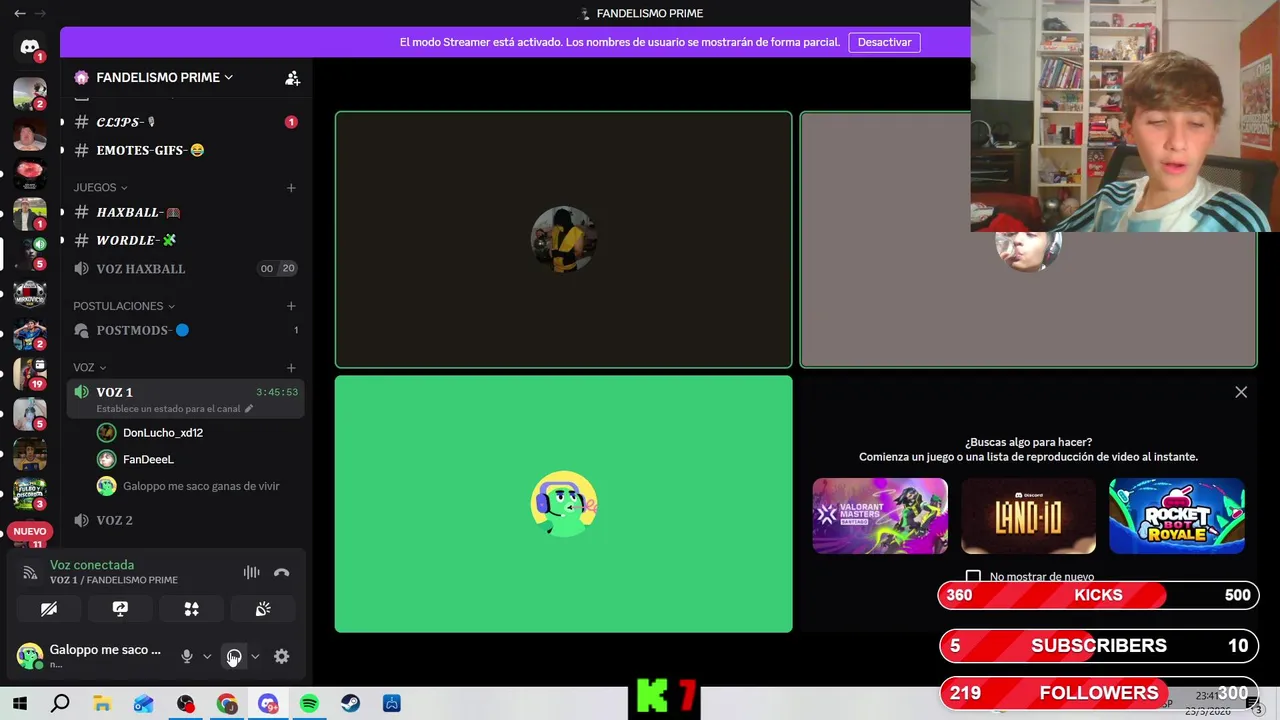1280x720 pixels.
Task: Open File Explorer from taskbar
Action: click(x=102, y=704)
